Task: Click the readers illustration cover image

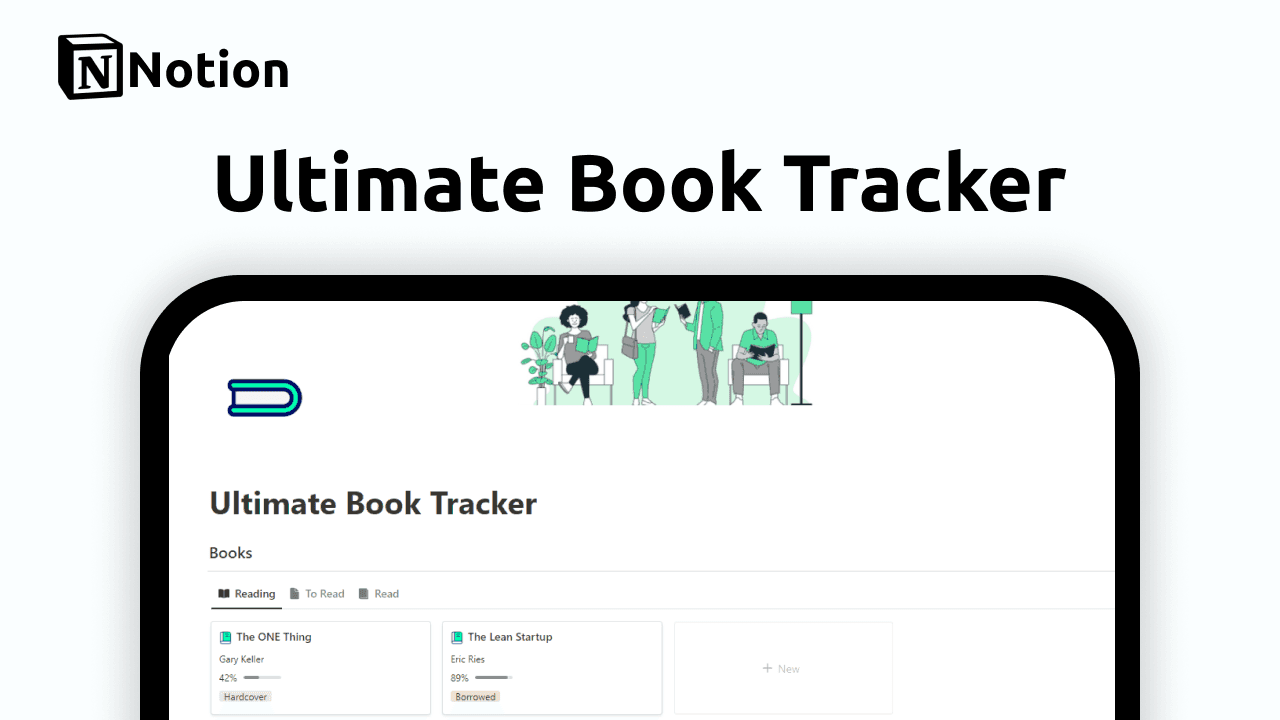Action: 667,353
